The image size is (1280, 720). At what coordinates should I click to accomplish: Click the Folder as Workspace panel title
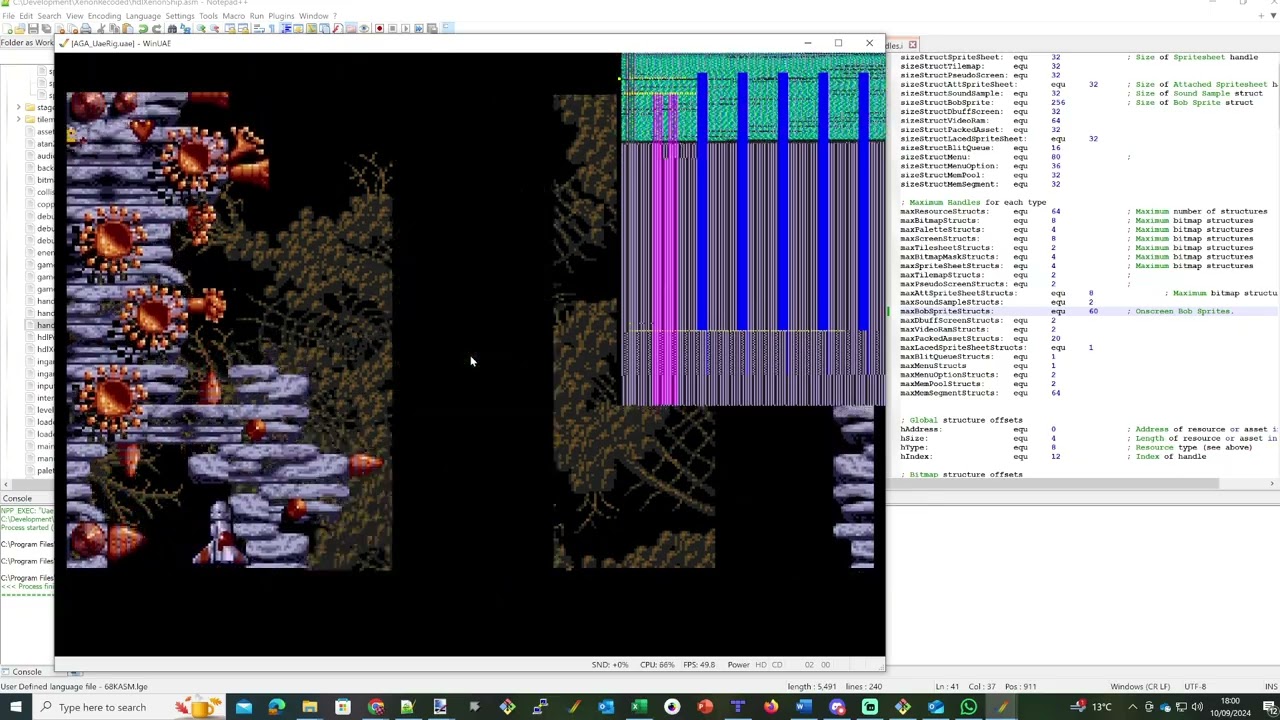[27, 43]
